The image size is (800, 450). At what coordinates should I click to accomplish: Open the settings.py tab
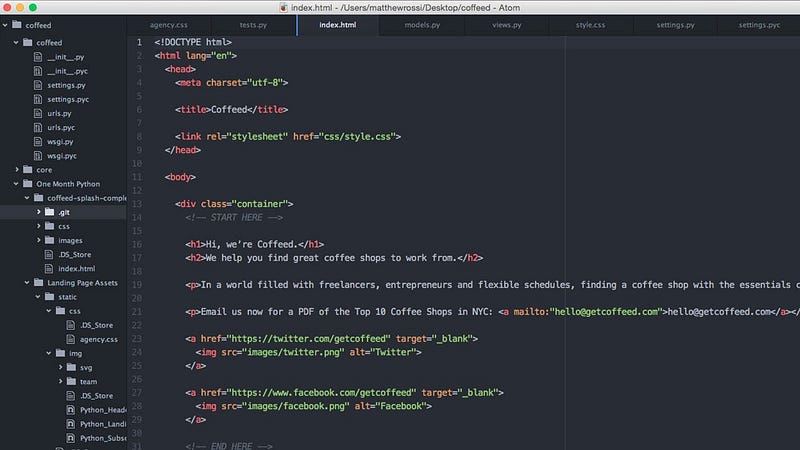coord(675,24)
